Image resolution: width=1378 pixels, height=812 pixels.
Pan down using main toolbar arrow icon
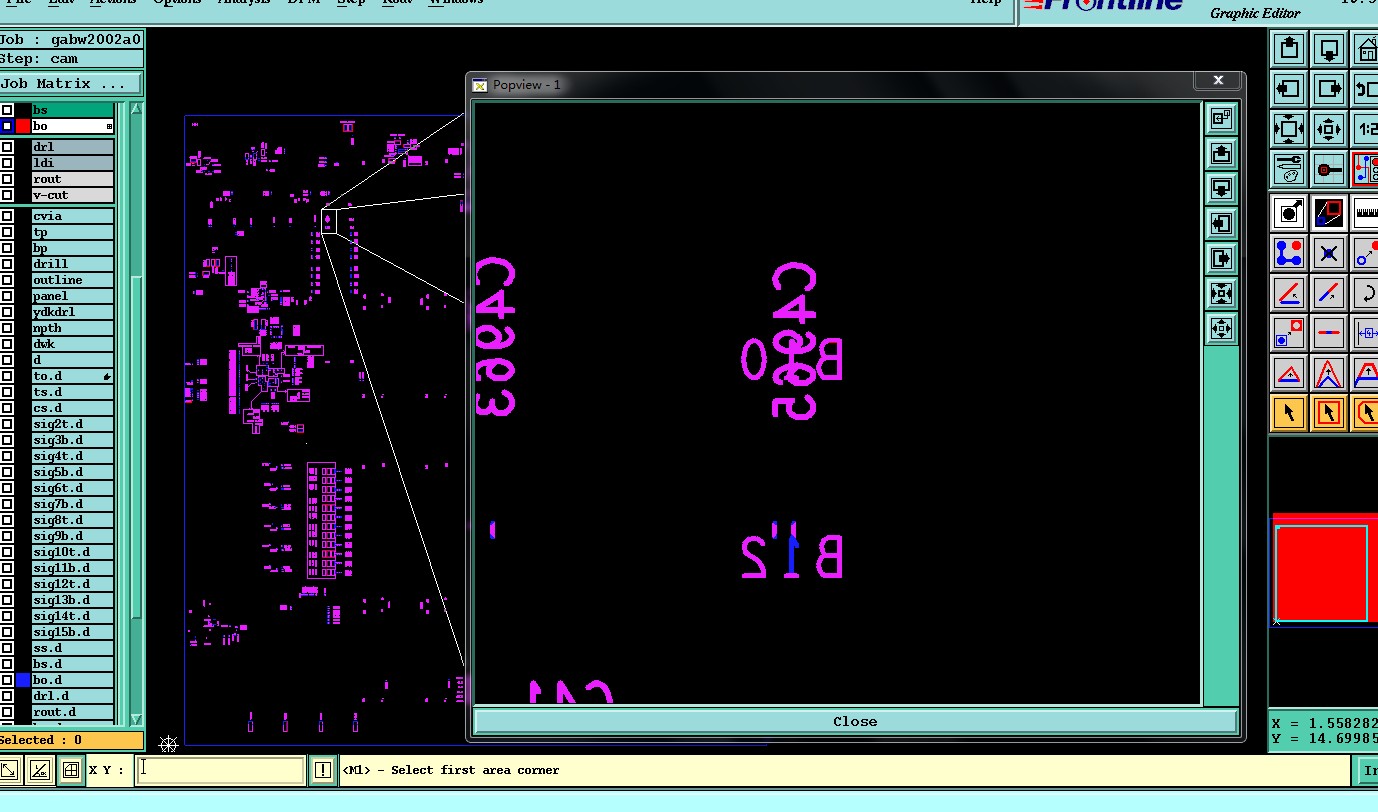pos(1329,48)
